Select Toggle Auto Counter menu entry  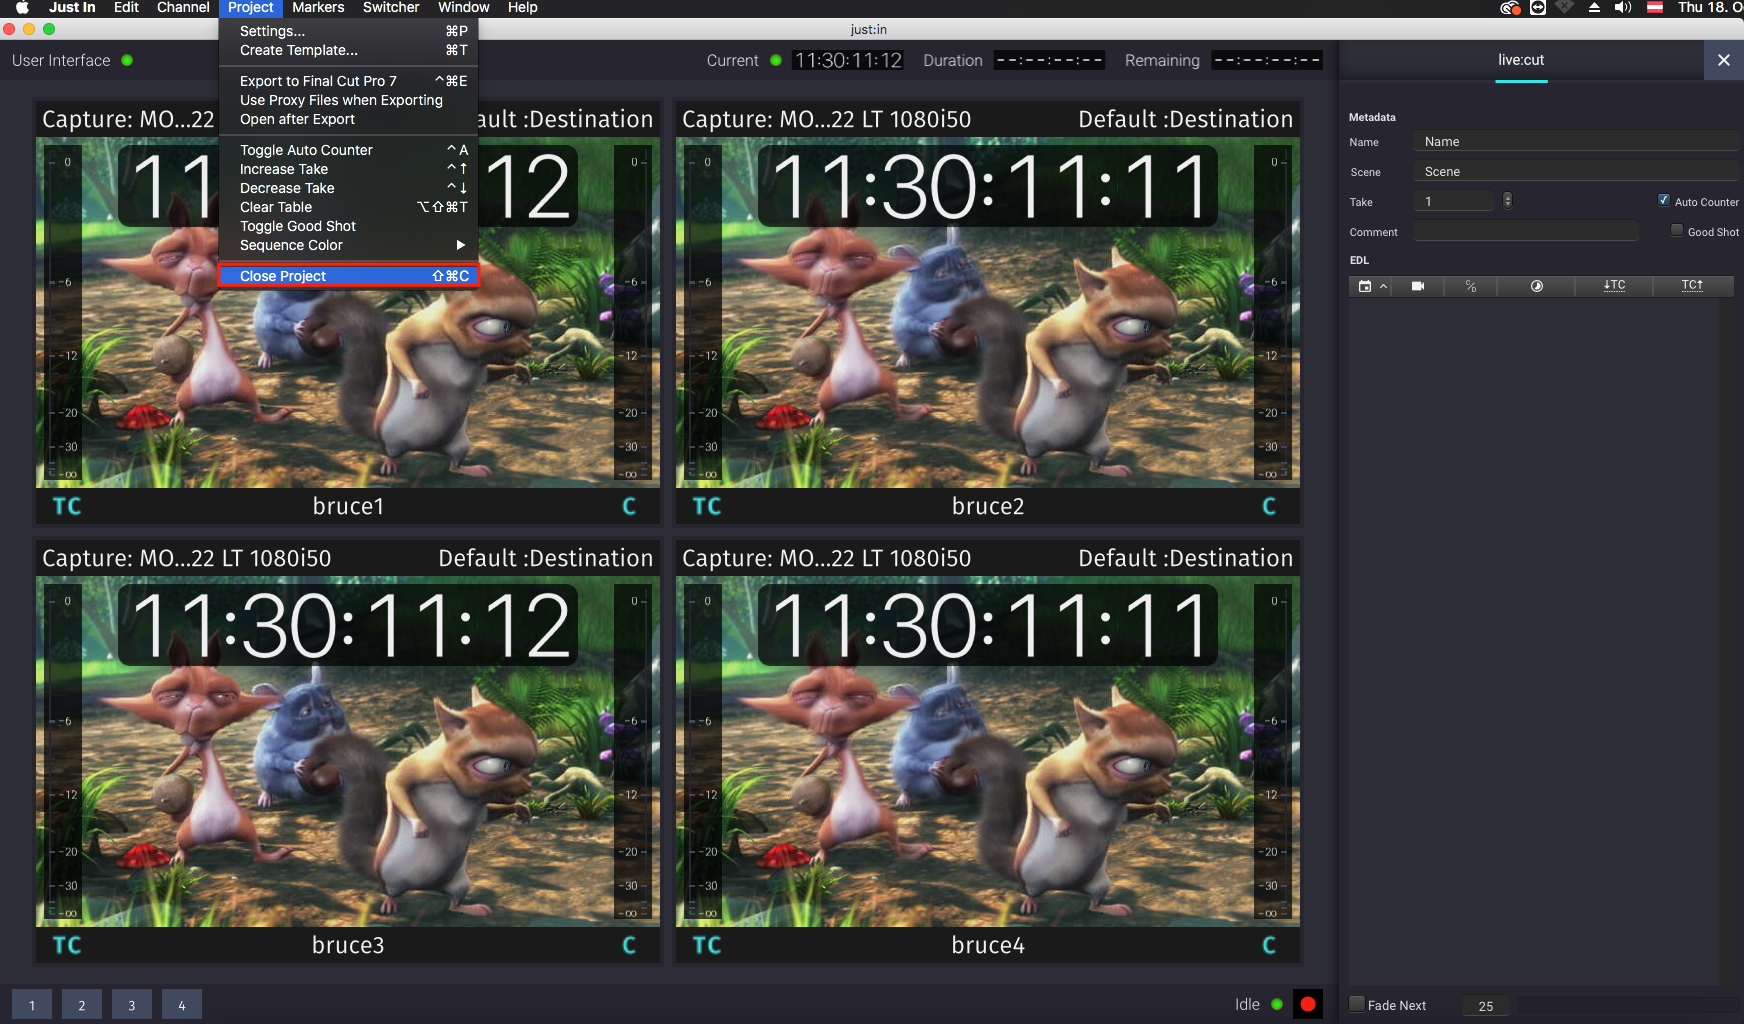pyautogui.click(x=348, y=150)
